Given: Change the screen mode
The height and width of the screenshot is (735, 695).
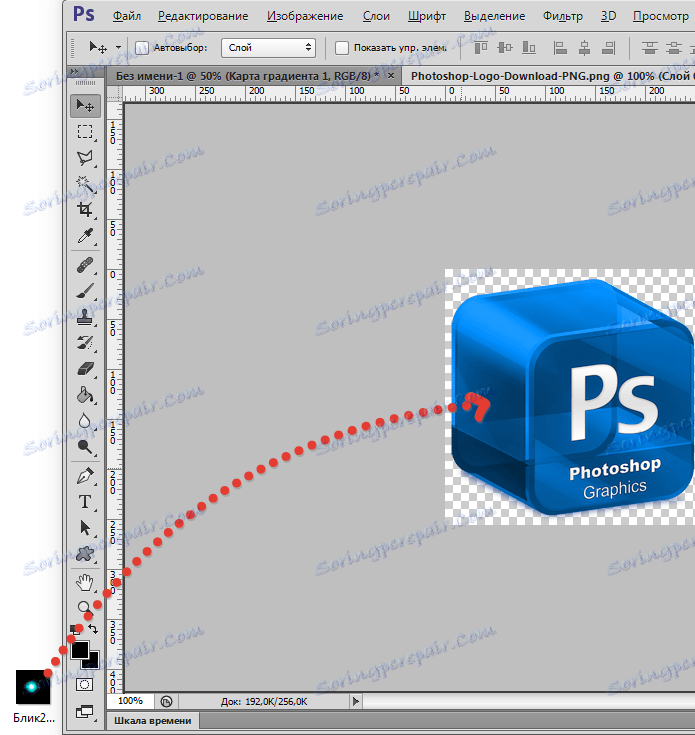Looking at the screenshot, I should click(85, 712).
